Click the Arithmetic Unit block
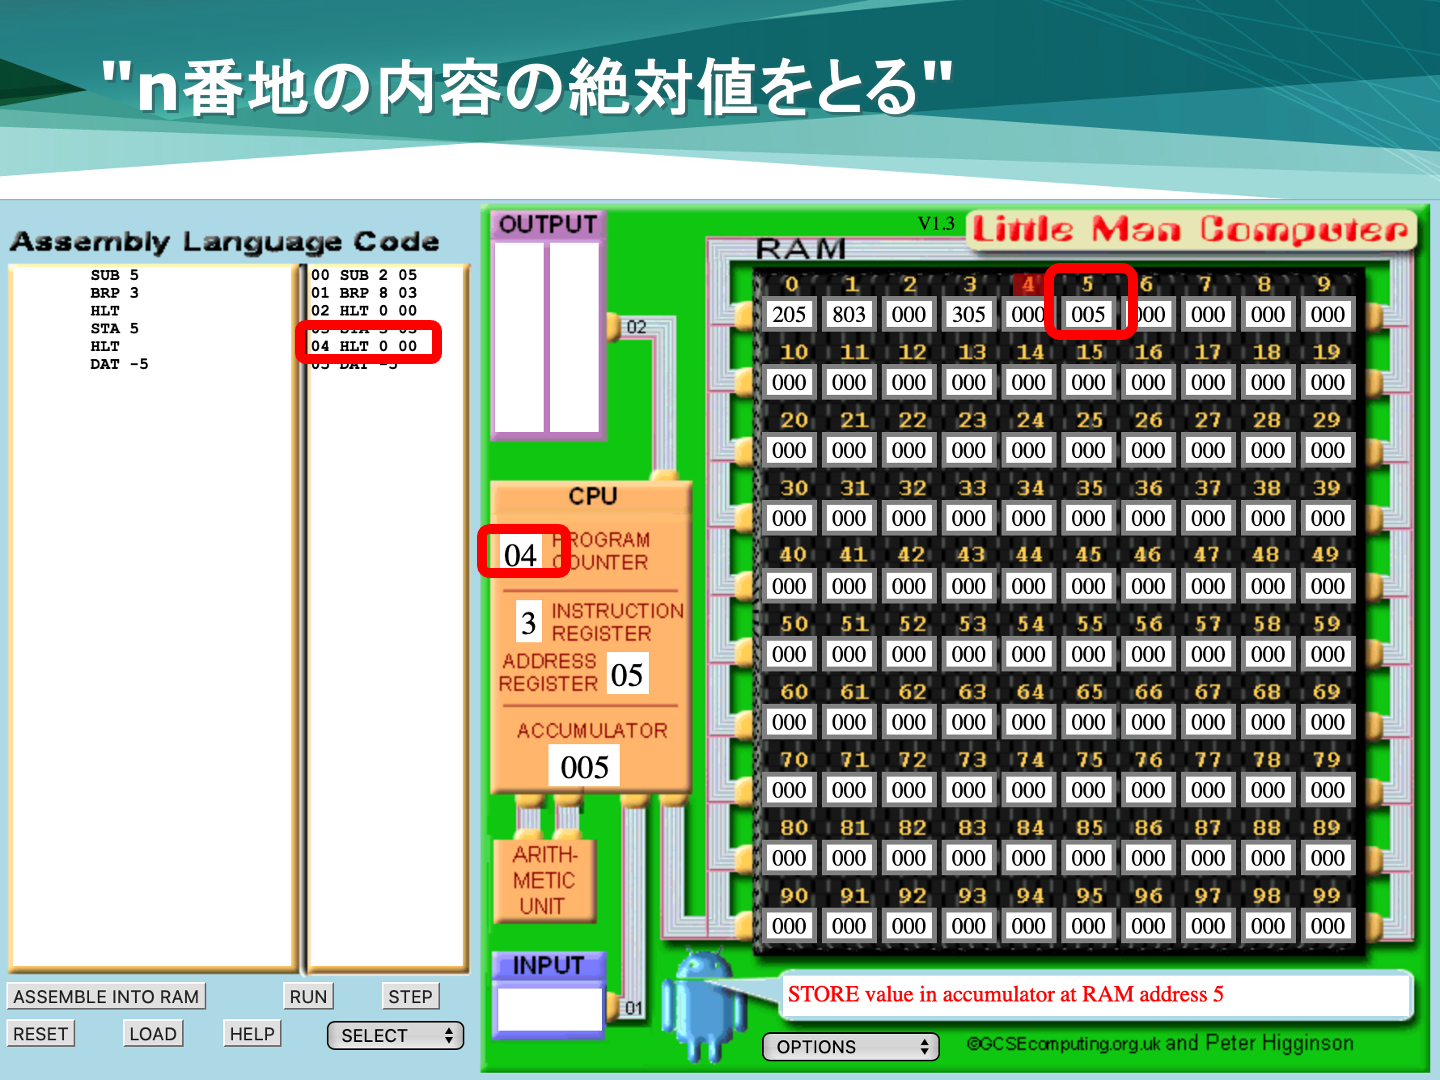 (545, 881)
